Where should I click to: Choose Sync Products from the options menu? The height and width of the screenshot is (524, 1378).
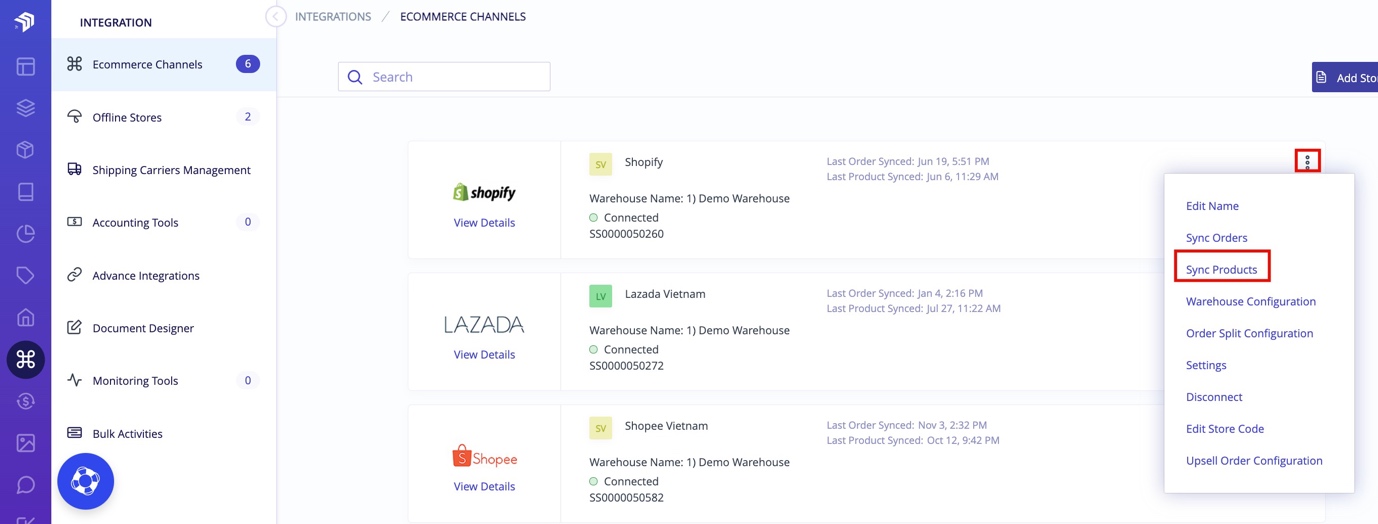[x=1221, y=270]
